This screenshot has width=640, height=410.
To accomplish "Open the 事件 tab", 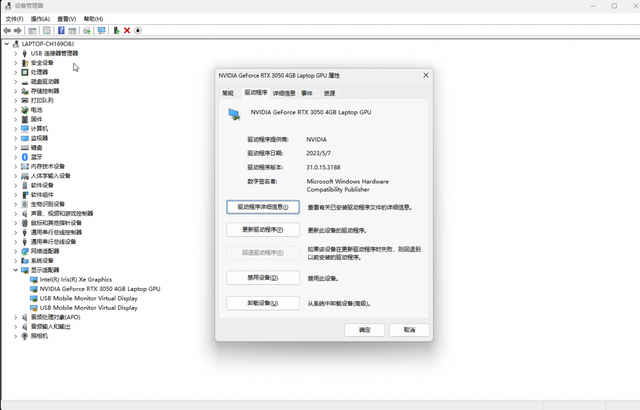I will coord(307,93).
